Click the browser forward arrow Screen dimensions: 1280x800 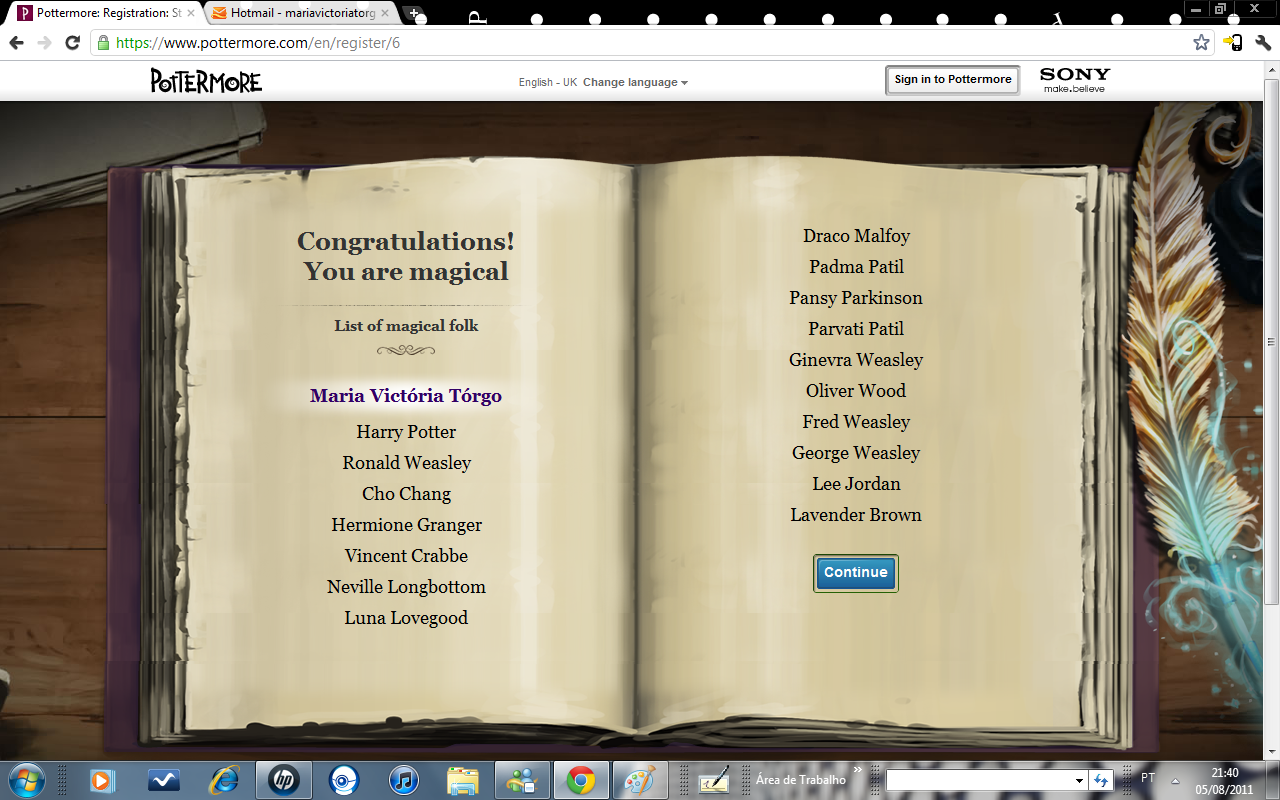pyautogui.click(x=44, y=43)
